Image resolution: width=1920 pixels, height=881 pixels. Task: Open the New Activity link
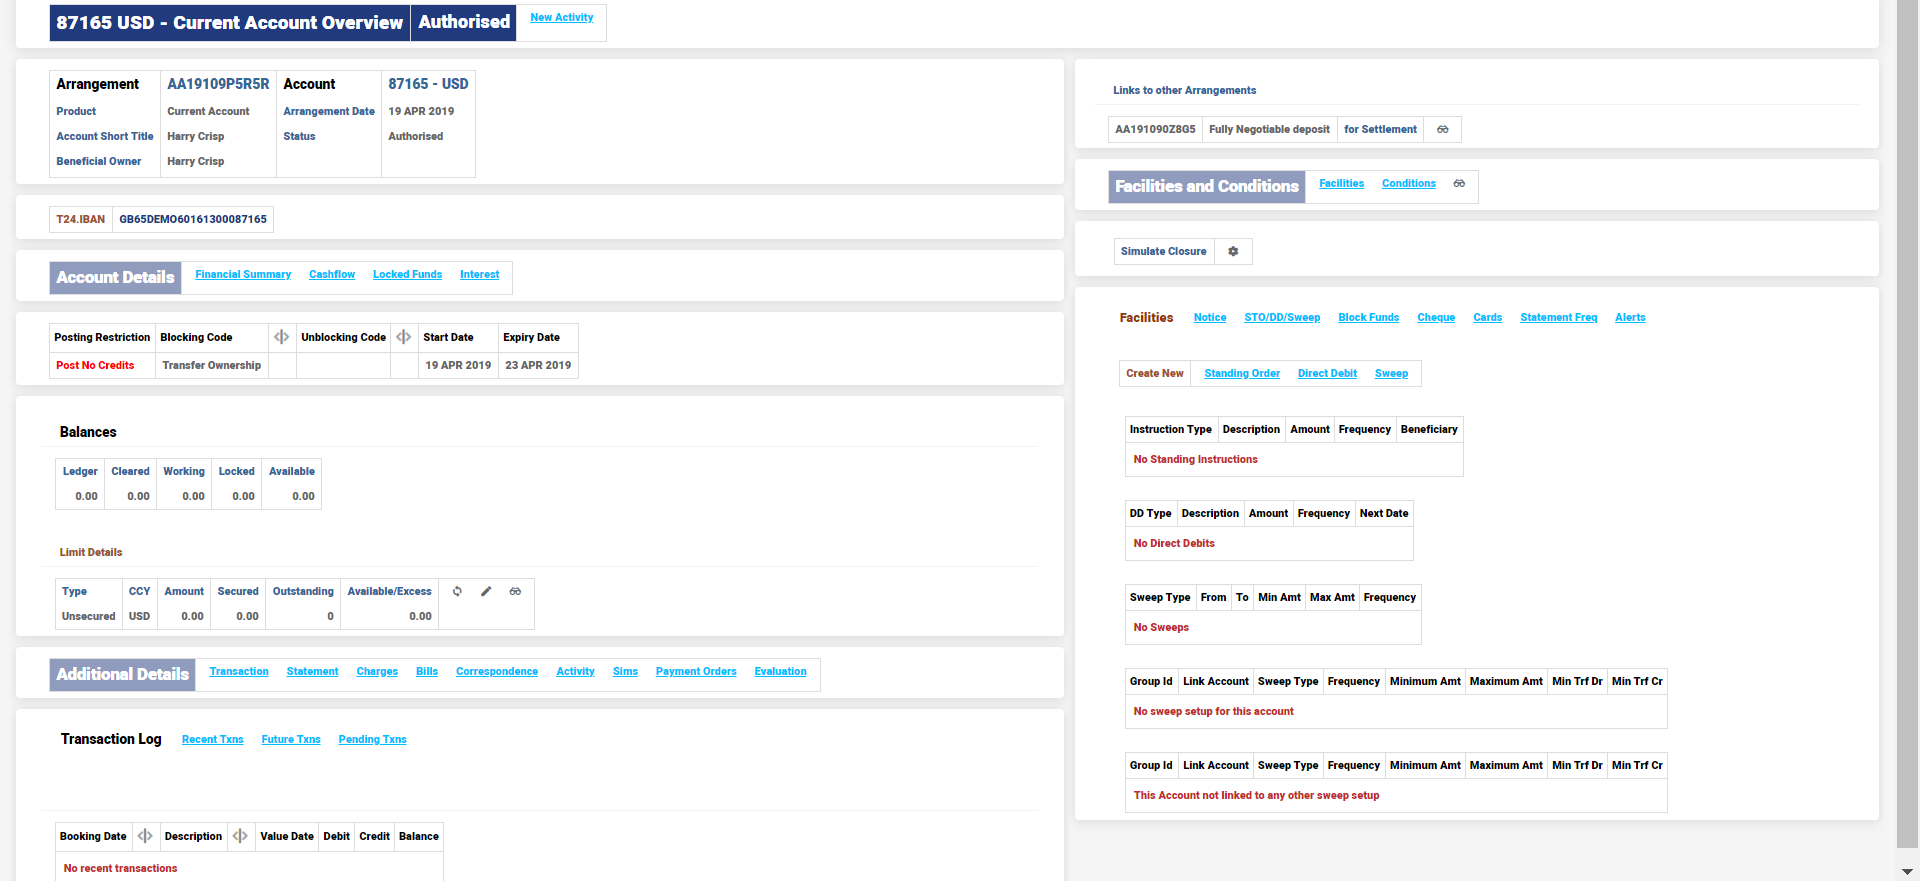tap(561, 18)
